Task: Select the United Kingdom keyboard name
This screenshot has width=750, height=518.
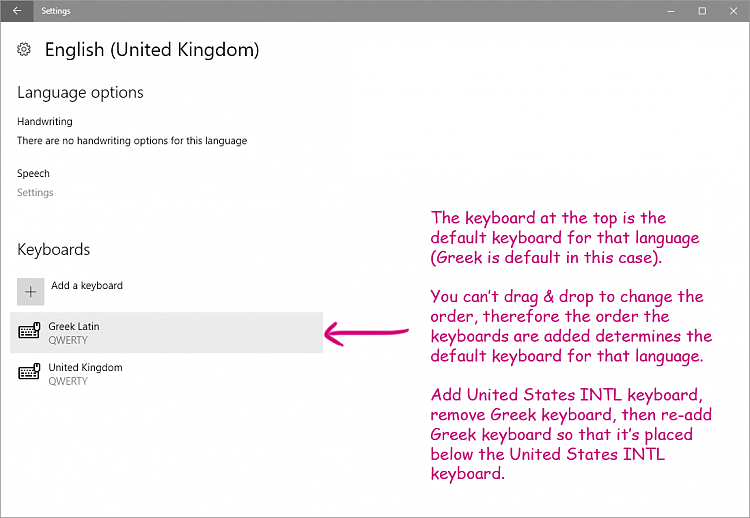Action: (85, 368)
